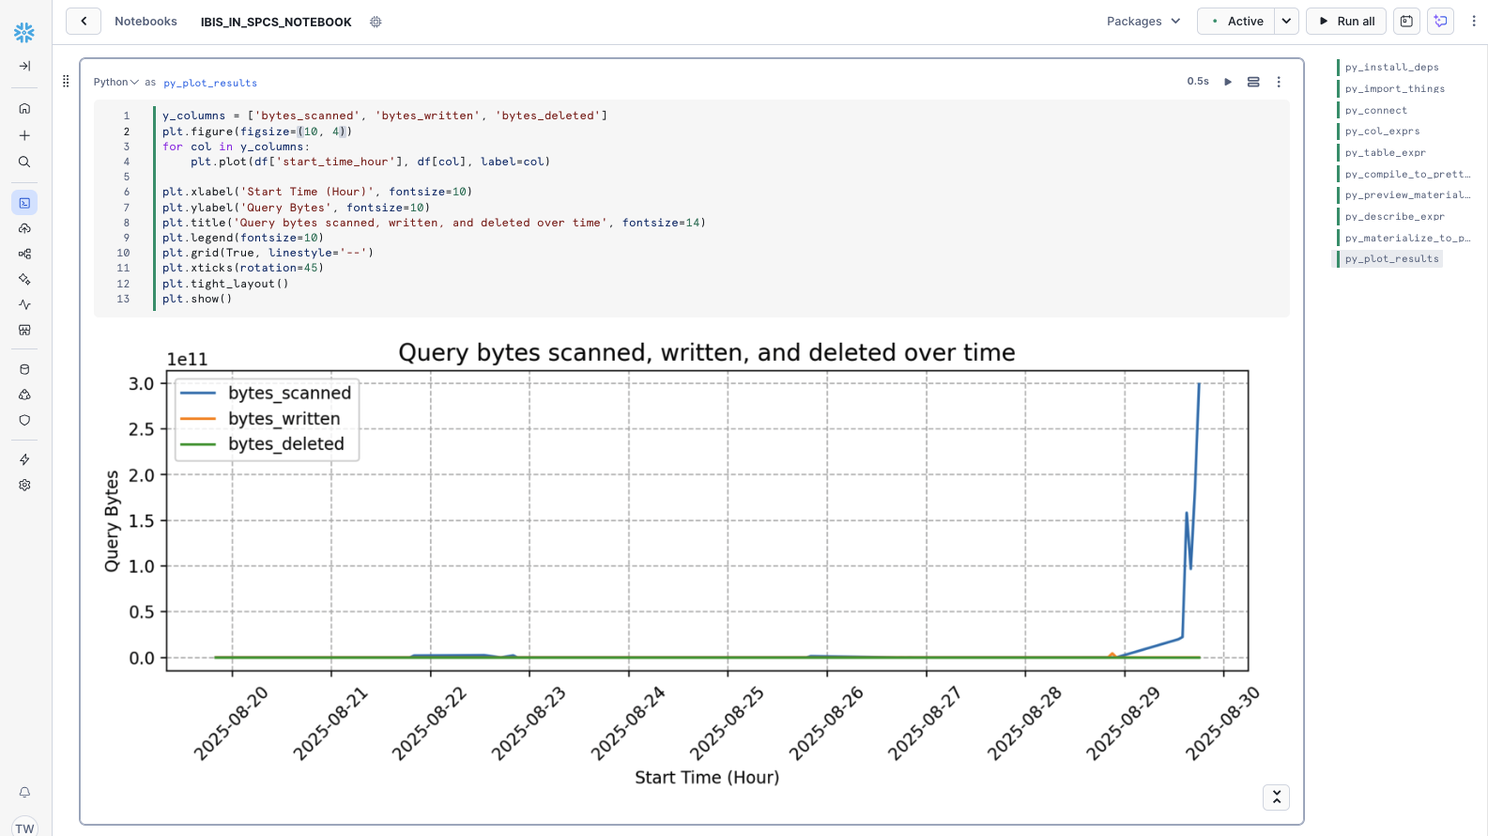Click the notifications bell icon

(x=25, y=792)
